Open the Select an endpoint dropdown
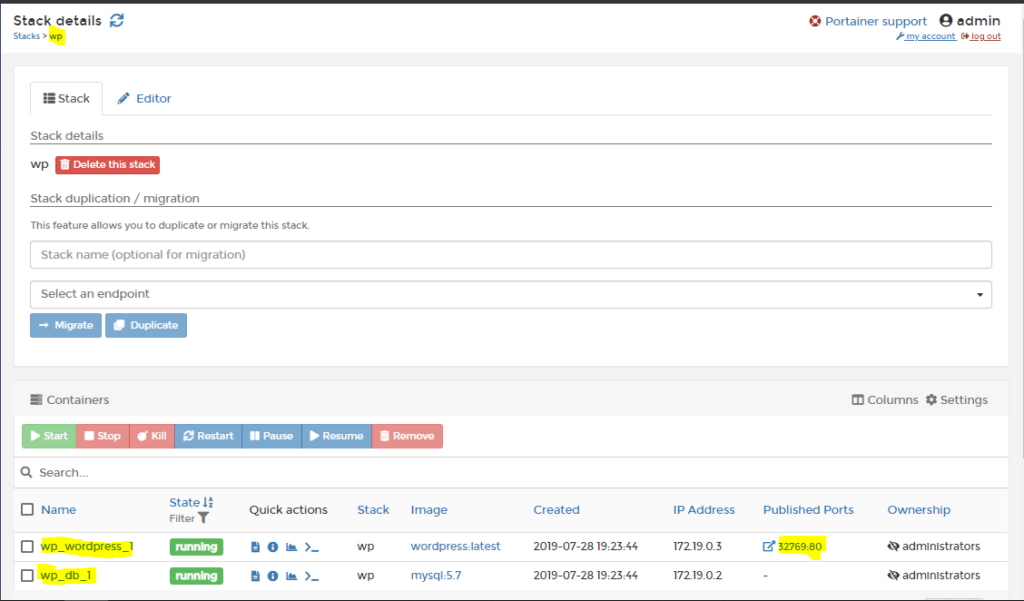The image size is (1024, 601). point(511,294)
